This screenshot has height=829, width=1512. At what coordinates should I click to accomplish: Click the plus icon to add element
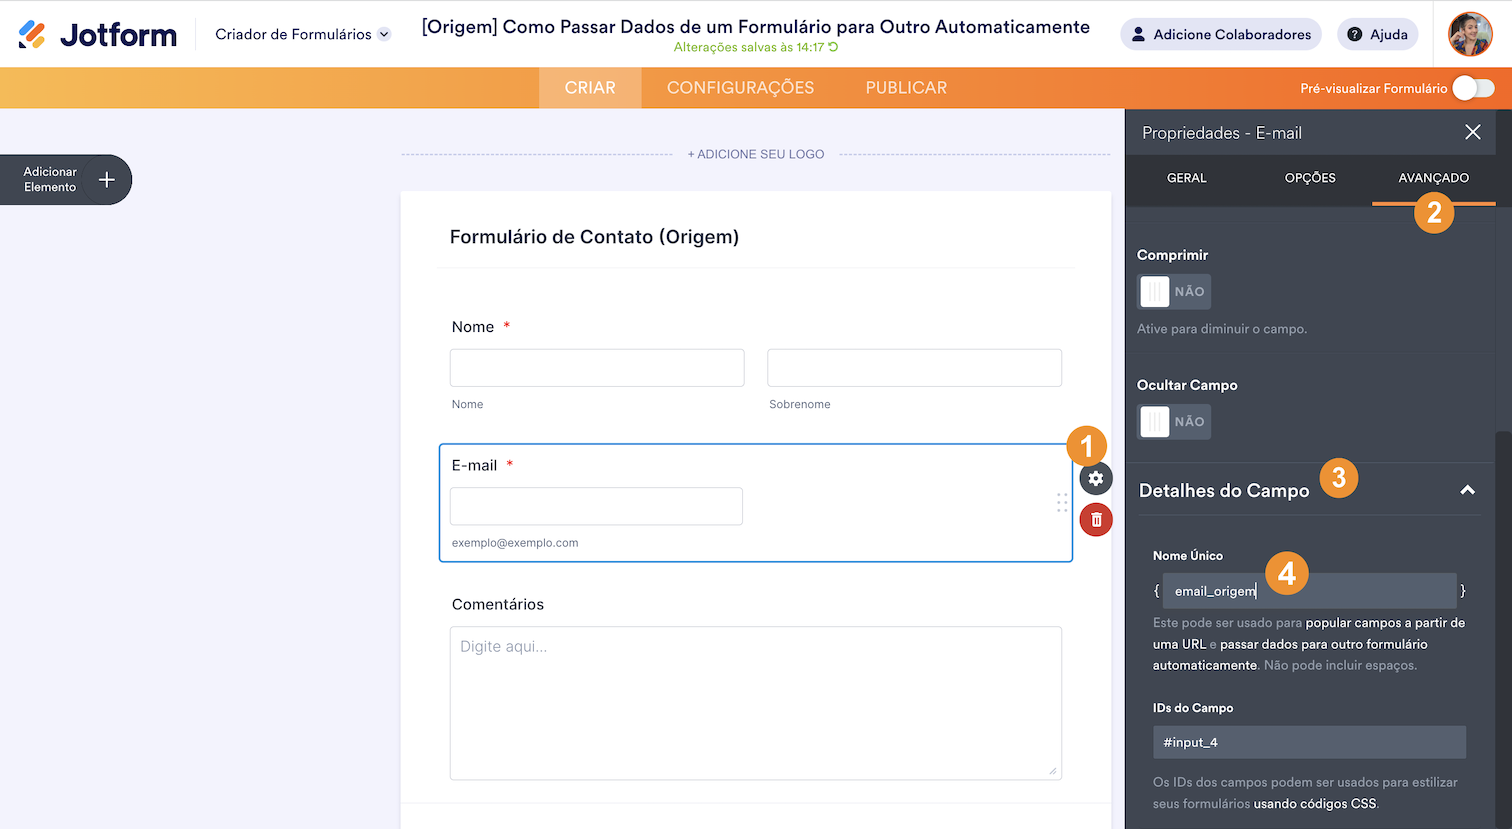107,180
